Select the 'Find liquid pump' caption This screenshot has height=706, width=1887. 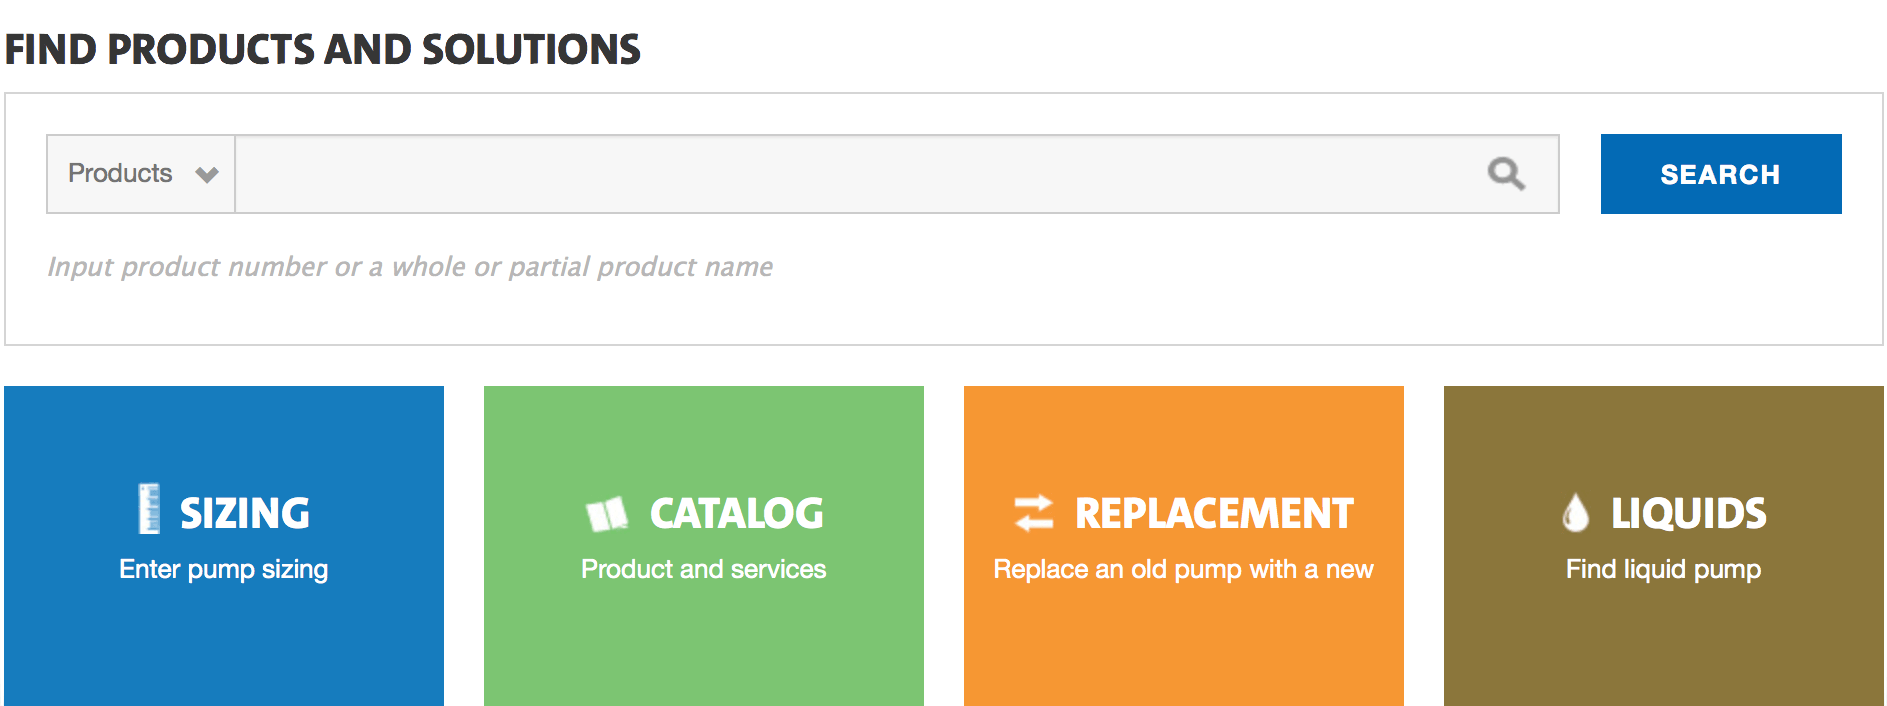(1663, 569)
